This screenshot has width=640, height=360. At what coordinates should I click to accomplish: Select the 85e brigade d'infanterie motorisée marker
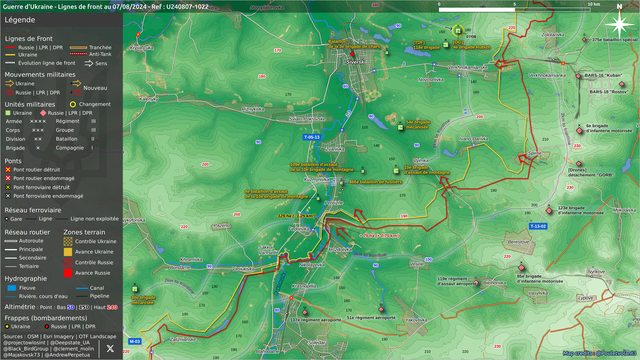click(521, 268)
